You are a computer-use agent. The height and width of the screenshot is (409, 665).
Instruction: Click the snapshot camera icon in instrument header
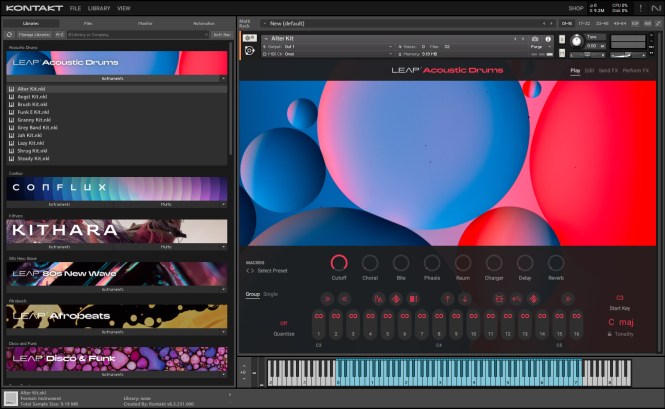click(x=535, y=38)
